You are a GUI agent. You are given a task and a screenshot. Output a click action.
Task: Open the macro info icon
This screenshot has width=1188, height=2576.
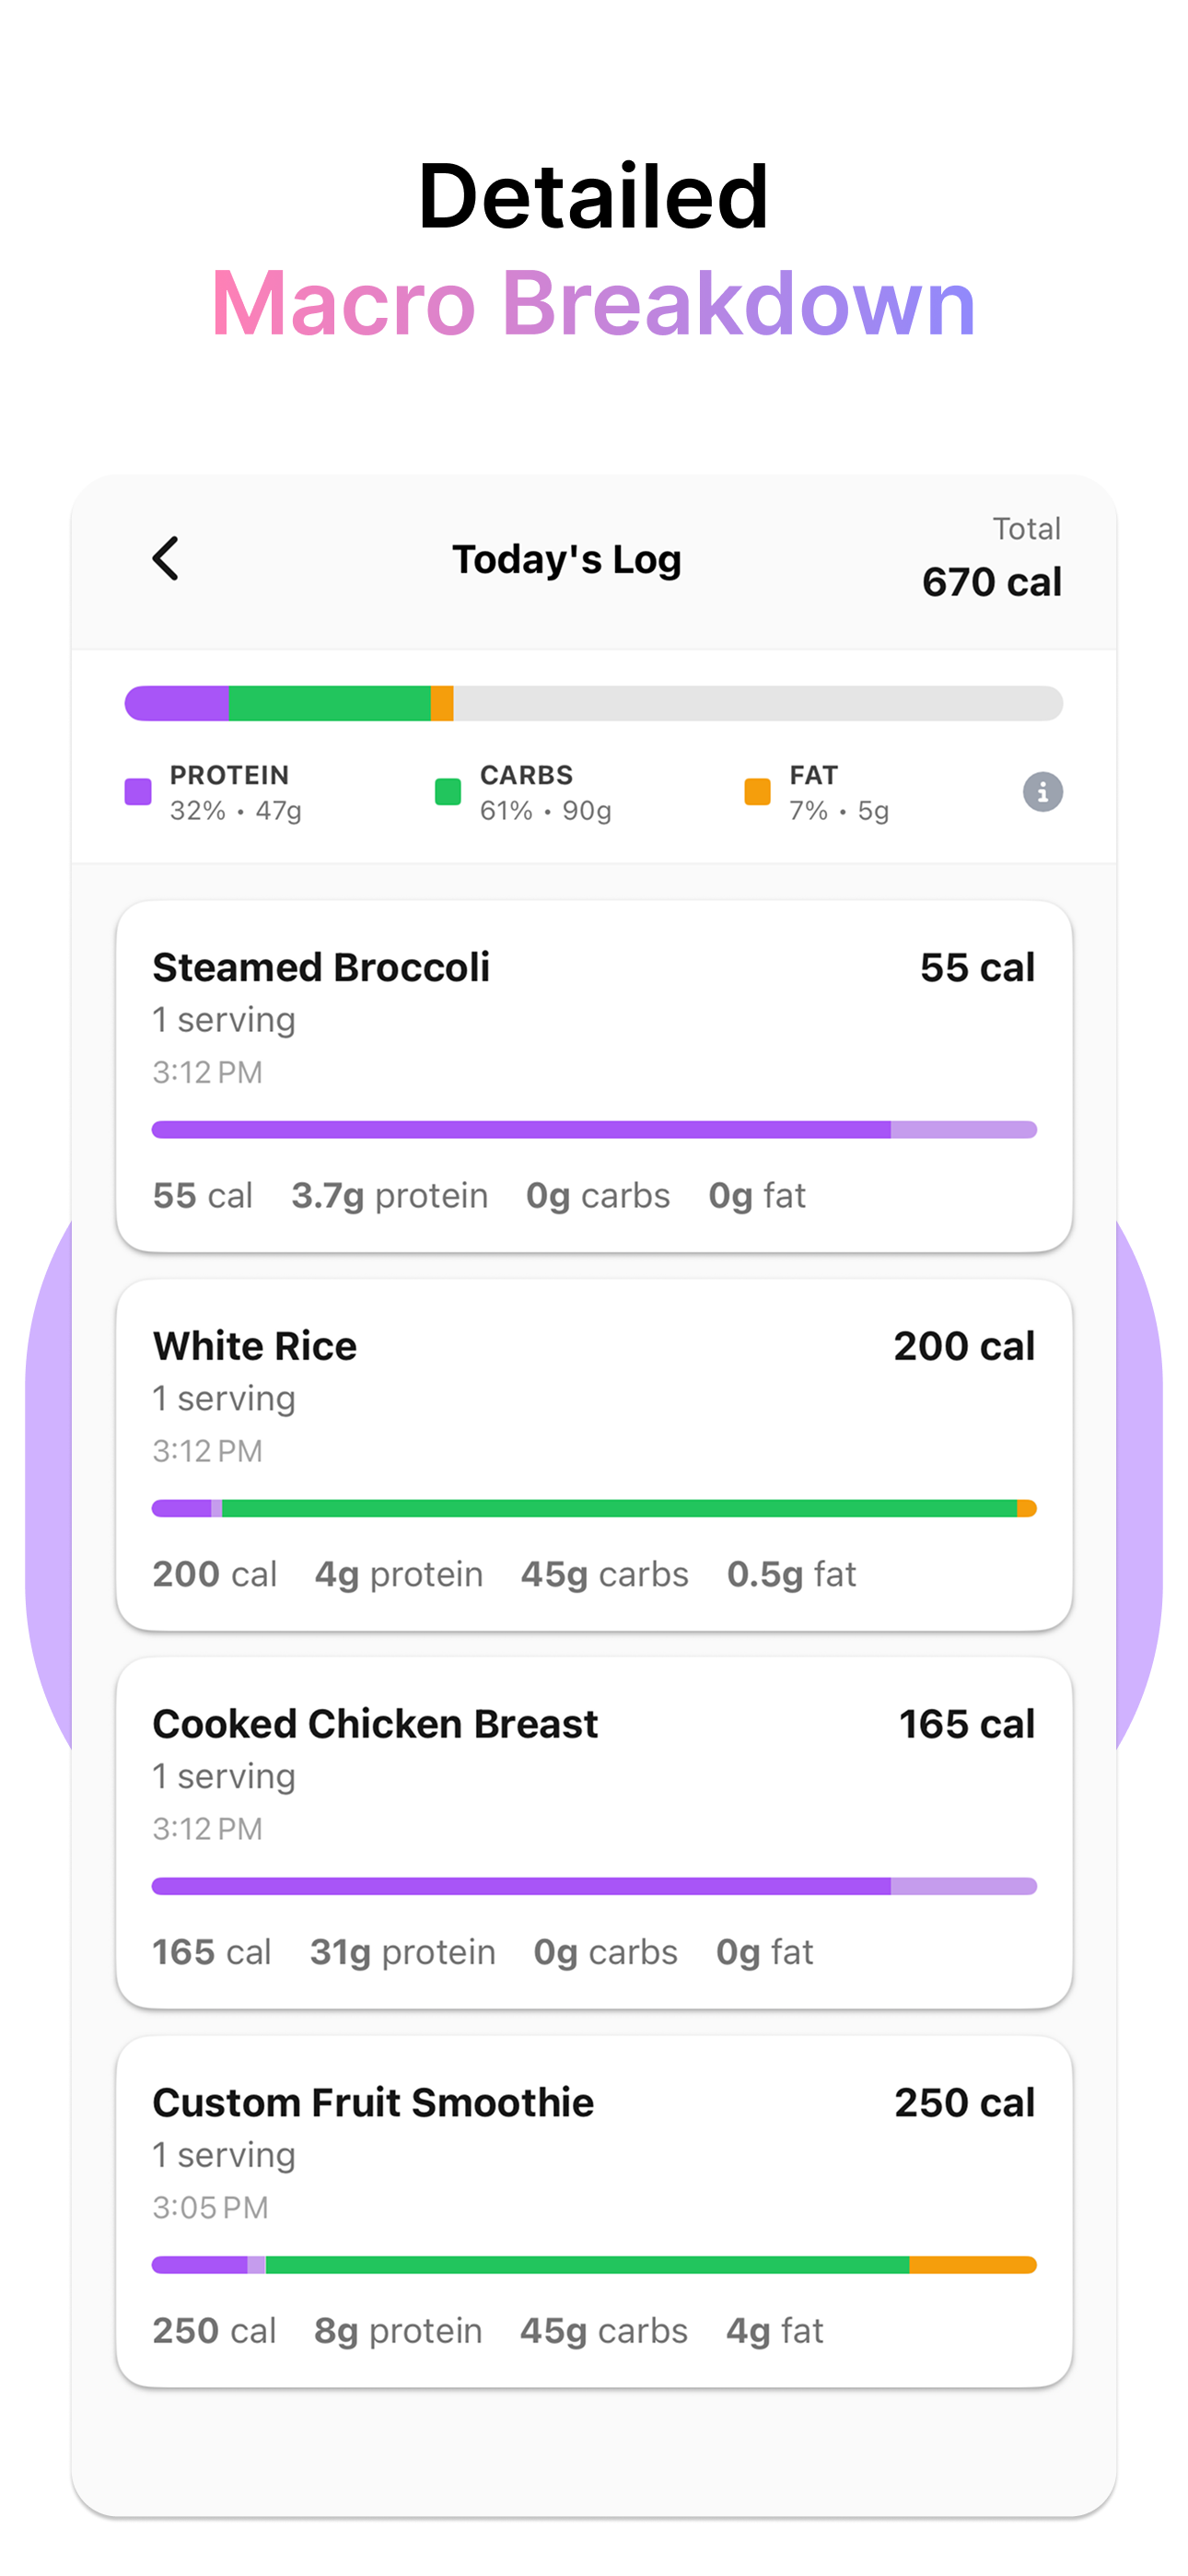pyautogui.click(x=1042, y=792)
